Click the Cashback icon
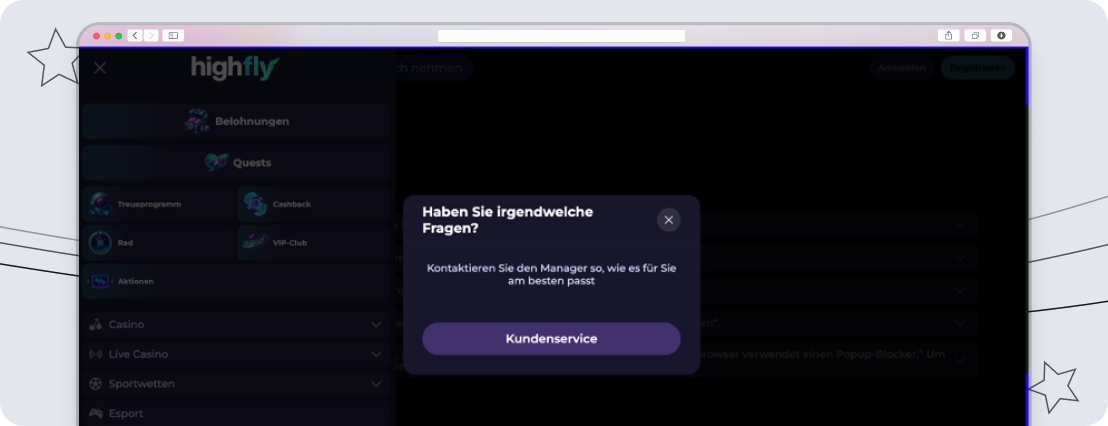 coord(255,204)
